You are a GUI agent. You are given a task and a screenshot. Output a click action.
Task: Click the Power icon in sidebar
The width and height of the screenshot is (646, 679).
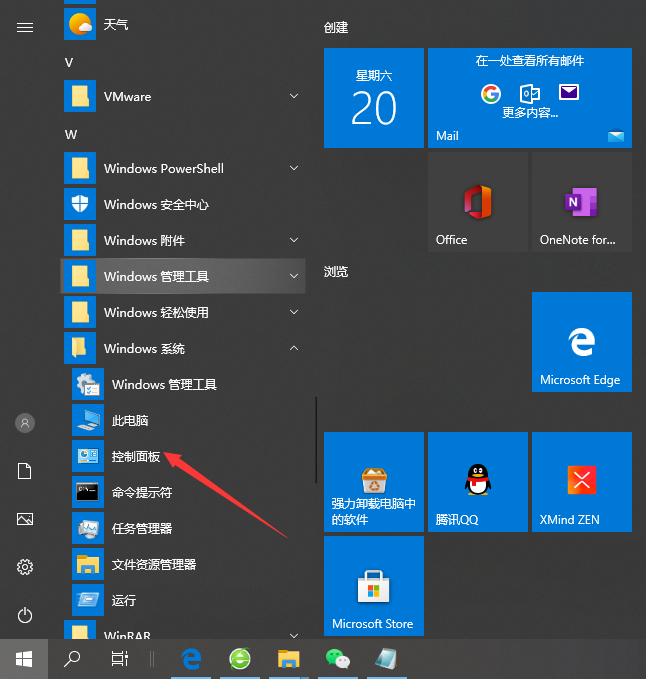click(25, 615)
